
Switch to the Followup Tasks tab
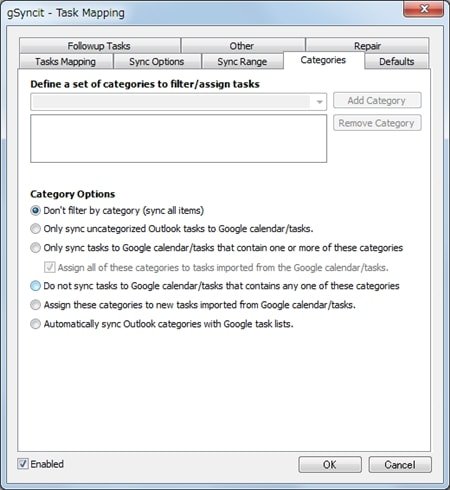pyautogui.click(x=100, y=46)
